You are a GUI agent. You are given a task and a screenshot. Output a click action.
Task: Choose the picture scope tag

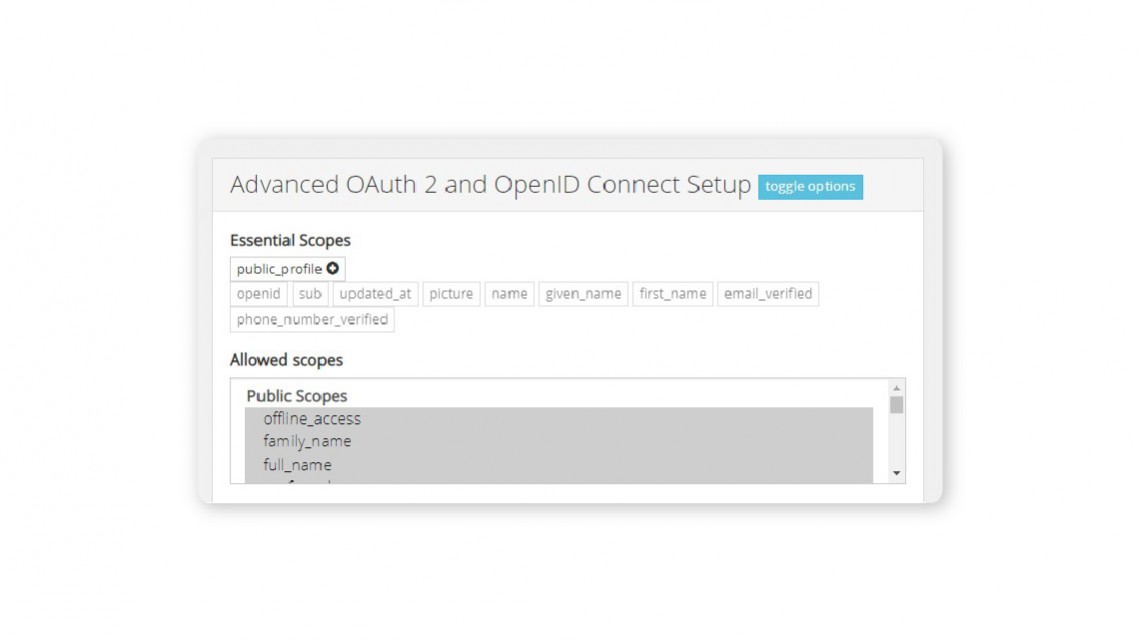click(x=451, y=294)
